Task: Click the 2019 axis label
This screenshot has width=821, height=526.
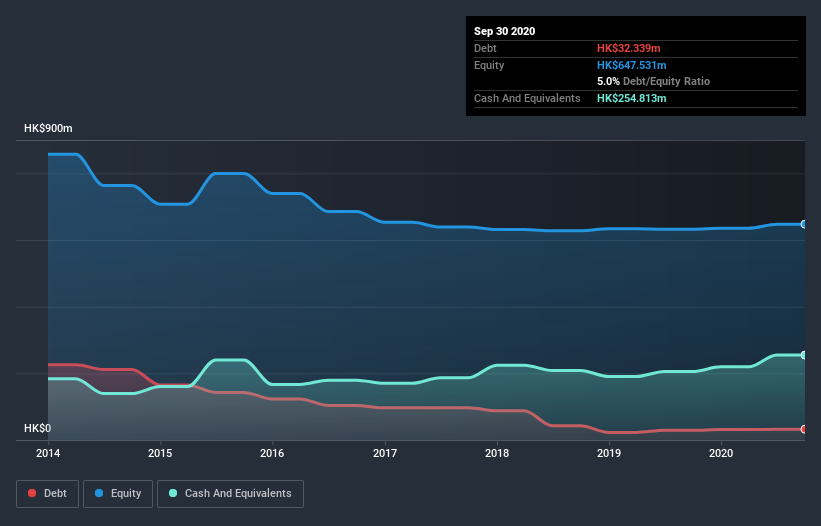Action: click(609, 453)
